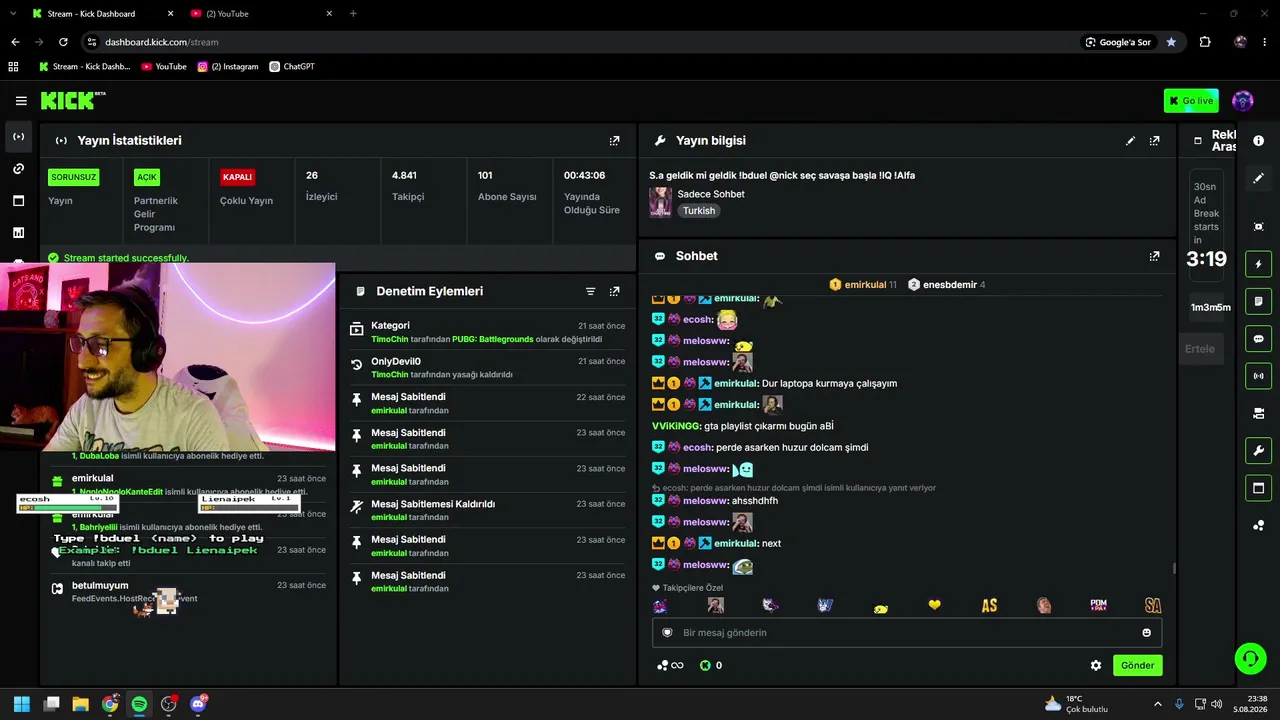Open the bar chart analytics sidebar icon
The width and height of the screenshot is (1280, 720).
pos(19,233)
